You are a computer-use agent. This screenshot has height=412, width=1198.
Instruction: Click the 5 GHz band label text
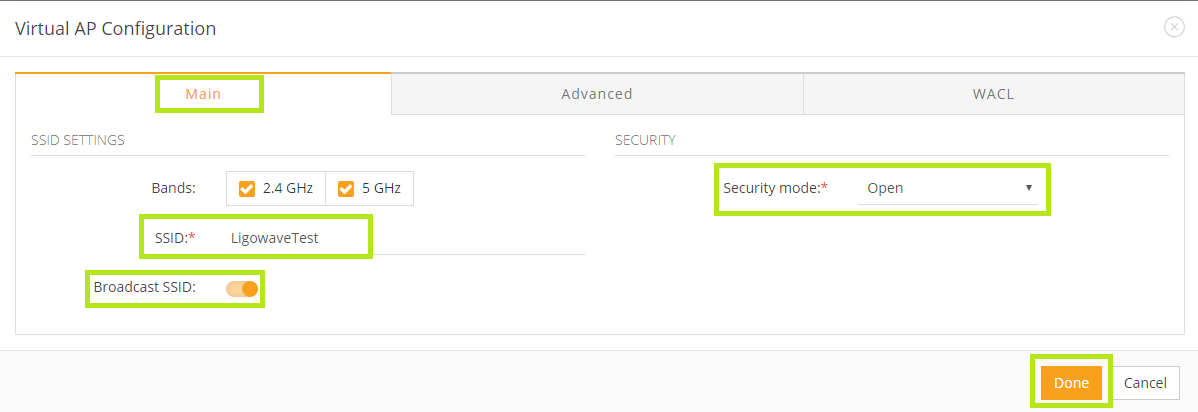click(382, 188)
